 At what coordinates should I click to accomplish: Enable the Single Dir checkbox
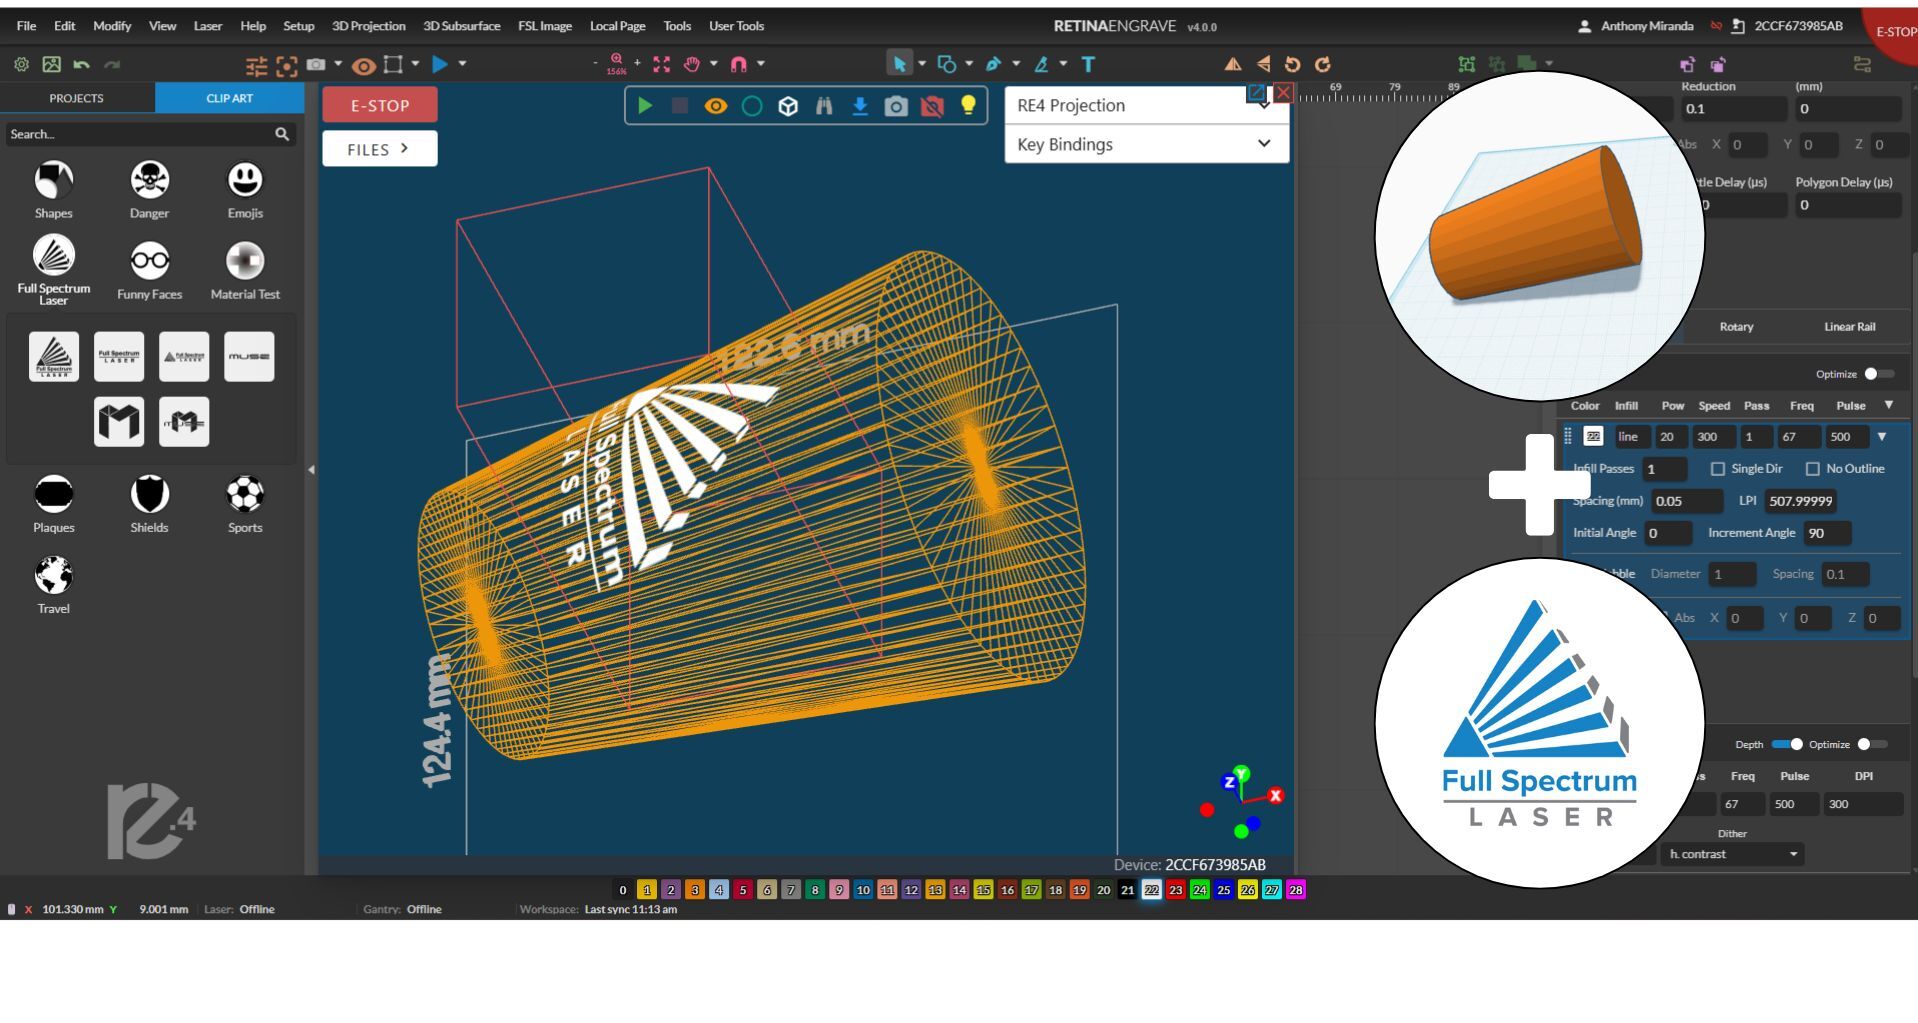tap(1719, 468)
